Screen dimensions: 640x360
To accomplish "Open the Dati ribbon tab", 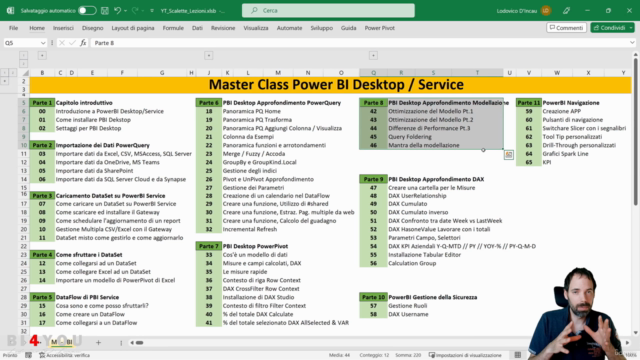I will point(197,28).
